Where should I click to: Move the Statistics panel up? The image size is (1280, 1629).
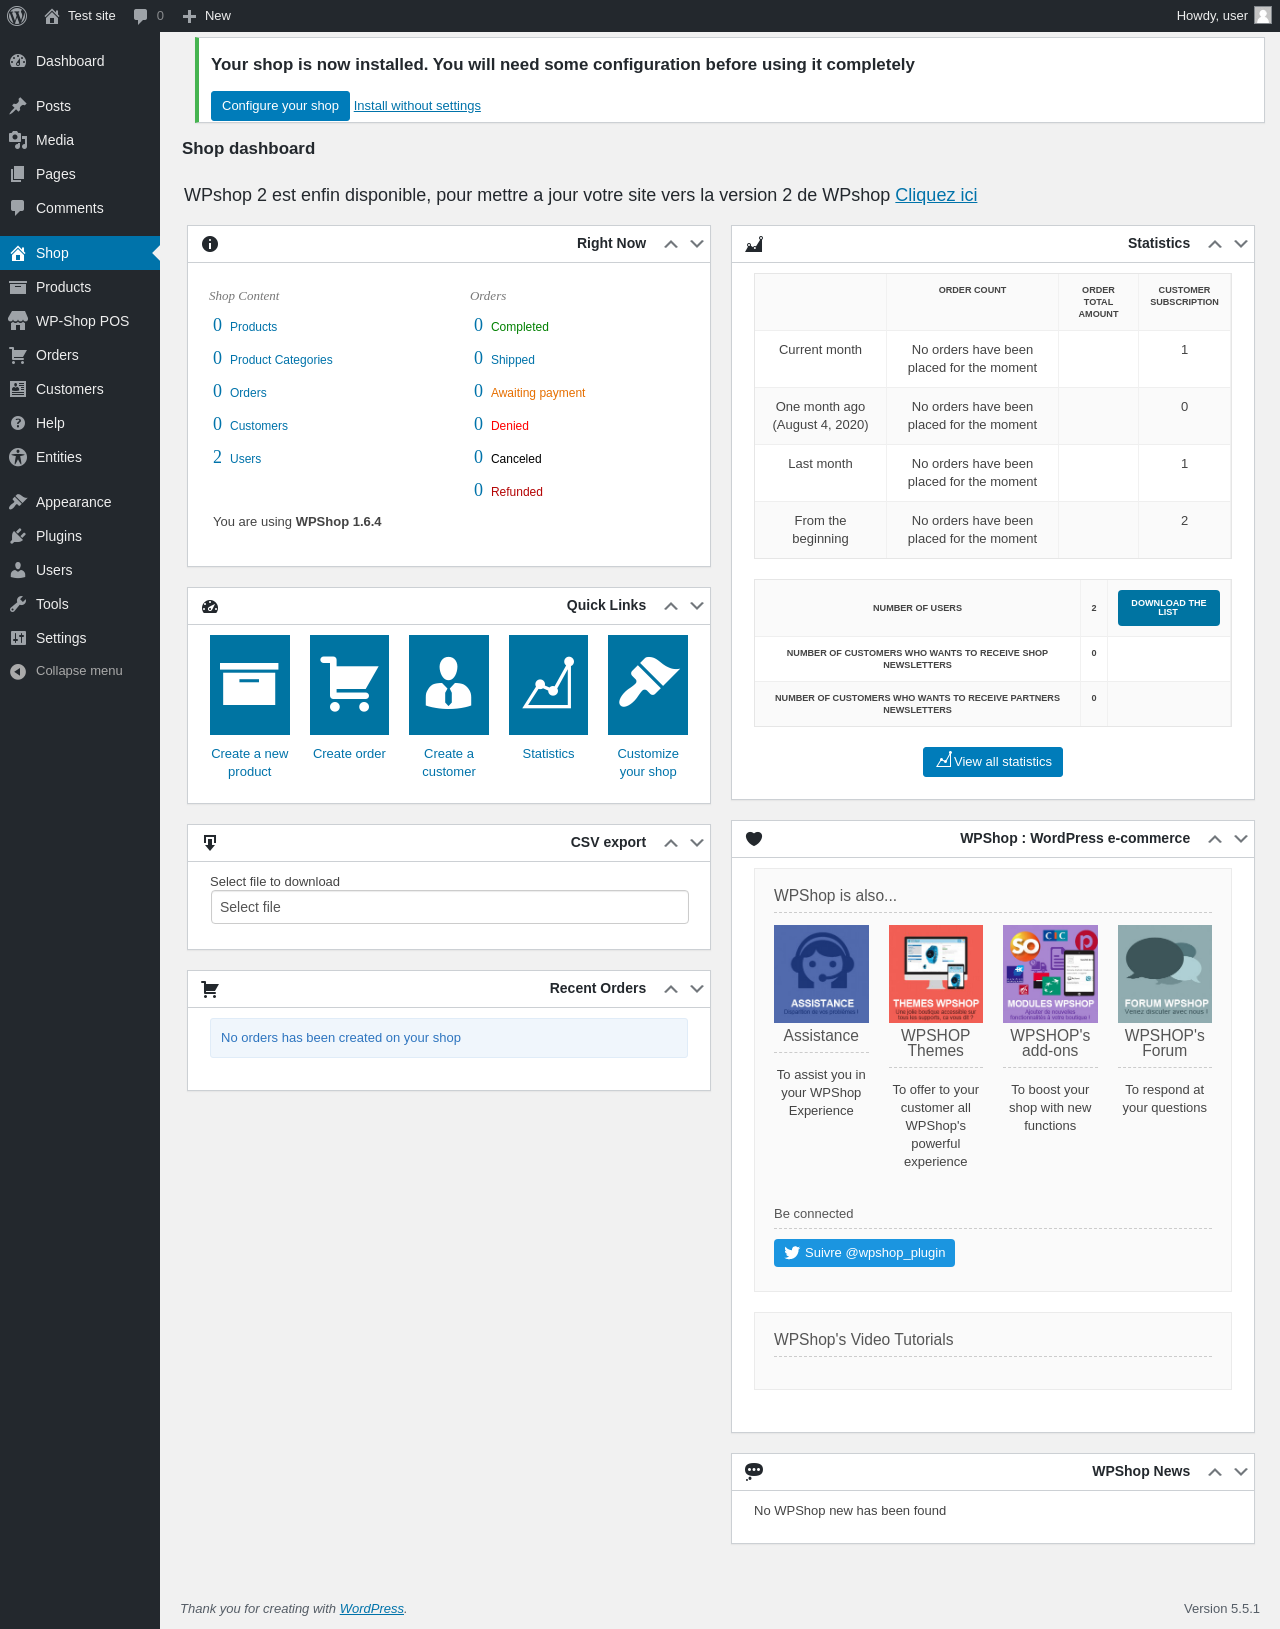(1215, 244)
